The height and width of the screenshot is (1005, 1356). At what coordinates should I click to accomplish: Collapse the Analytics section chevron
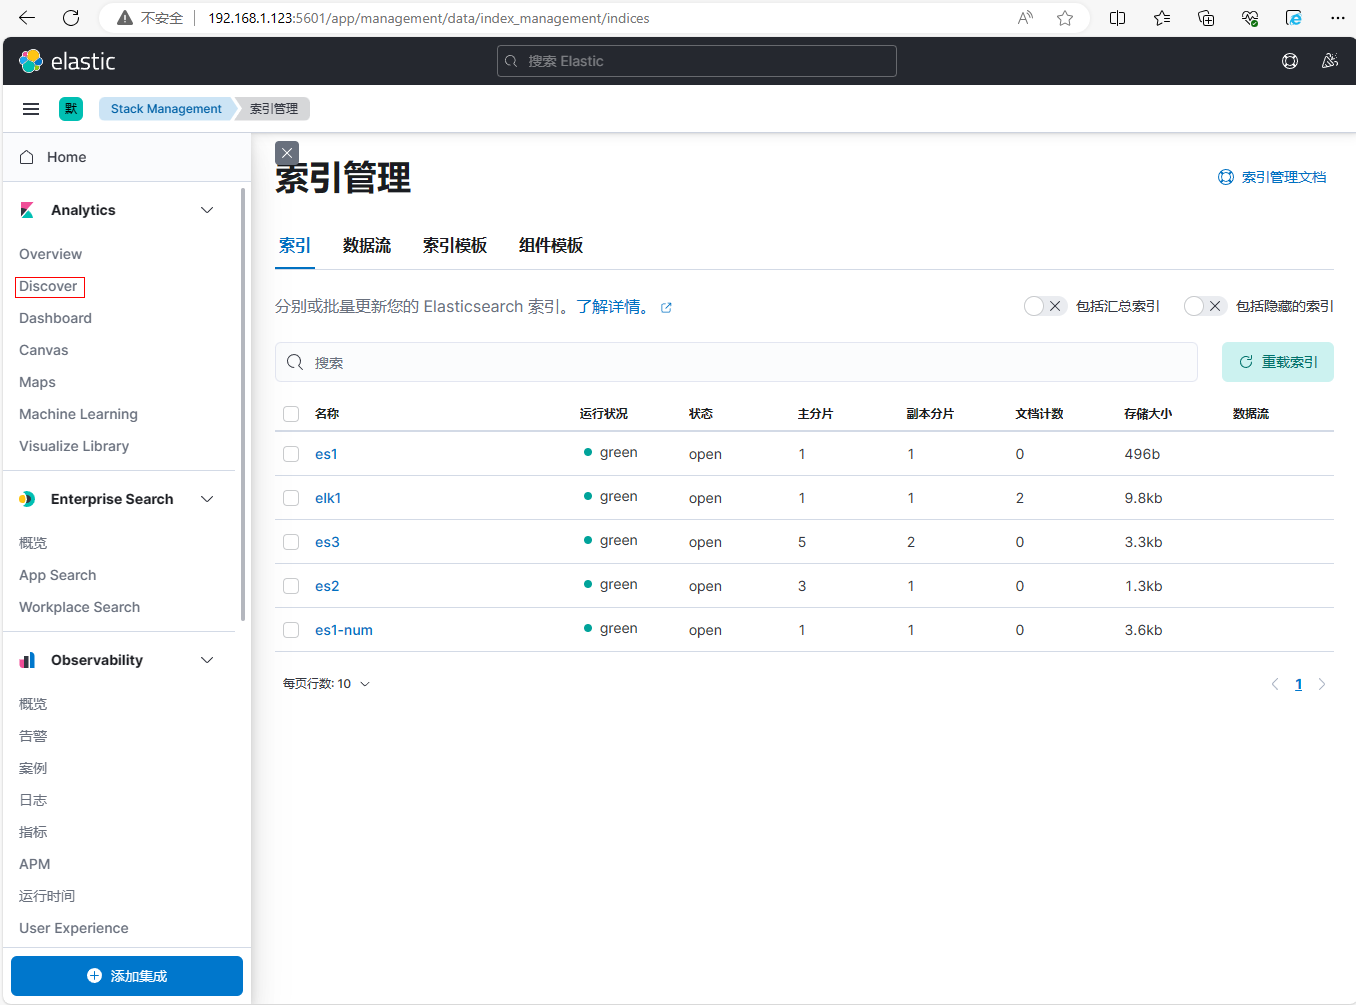click(207, 210)
